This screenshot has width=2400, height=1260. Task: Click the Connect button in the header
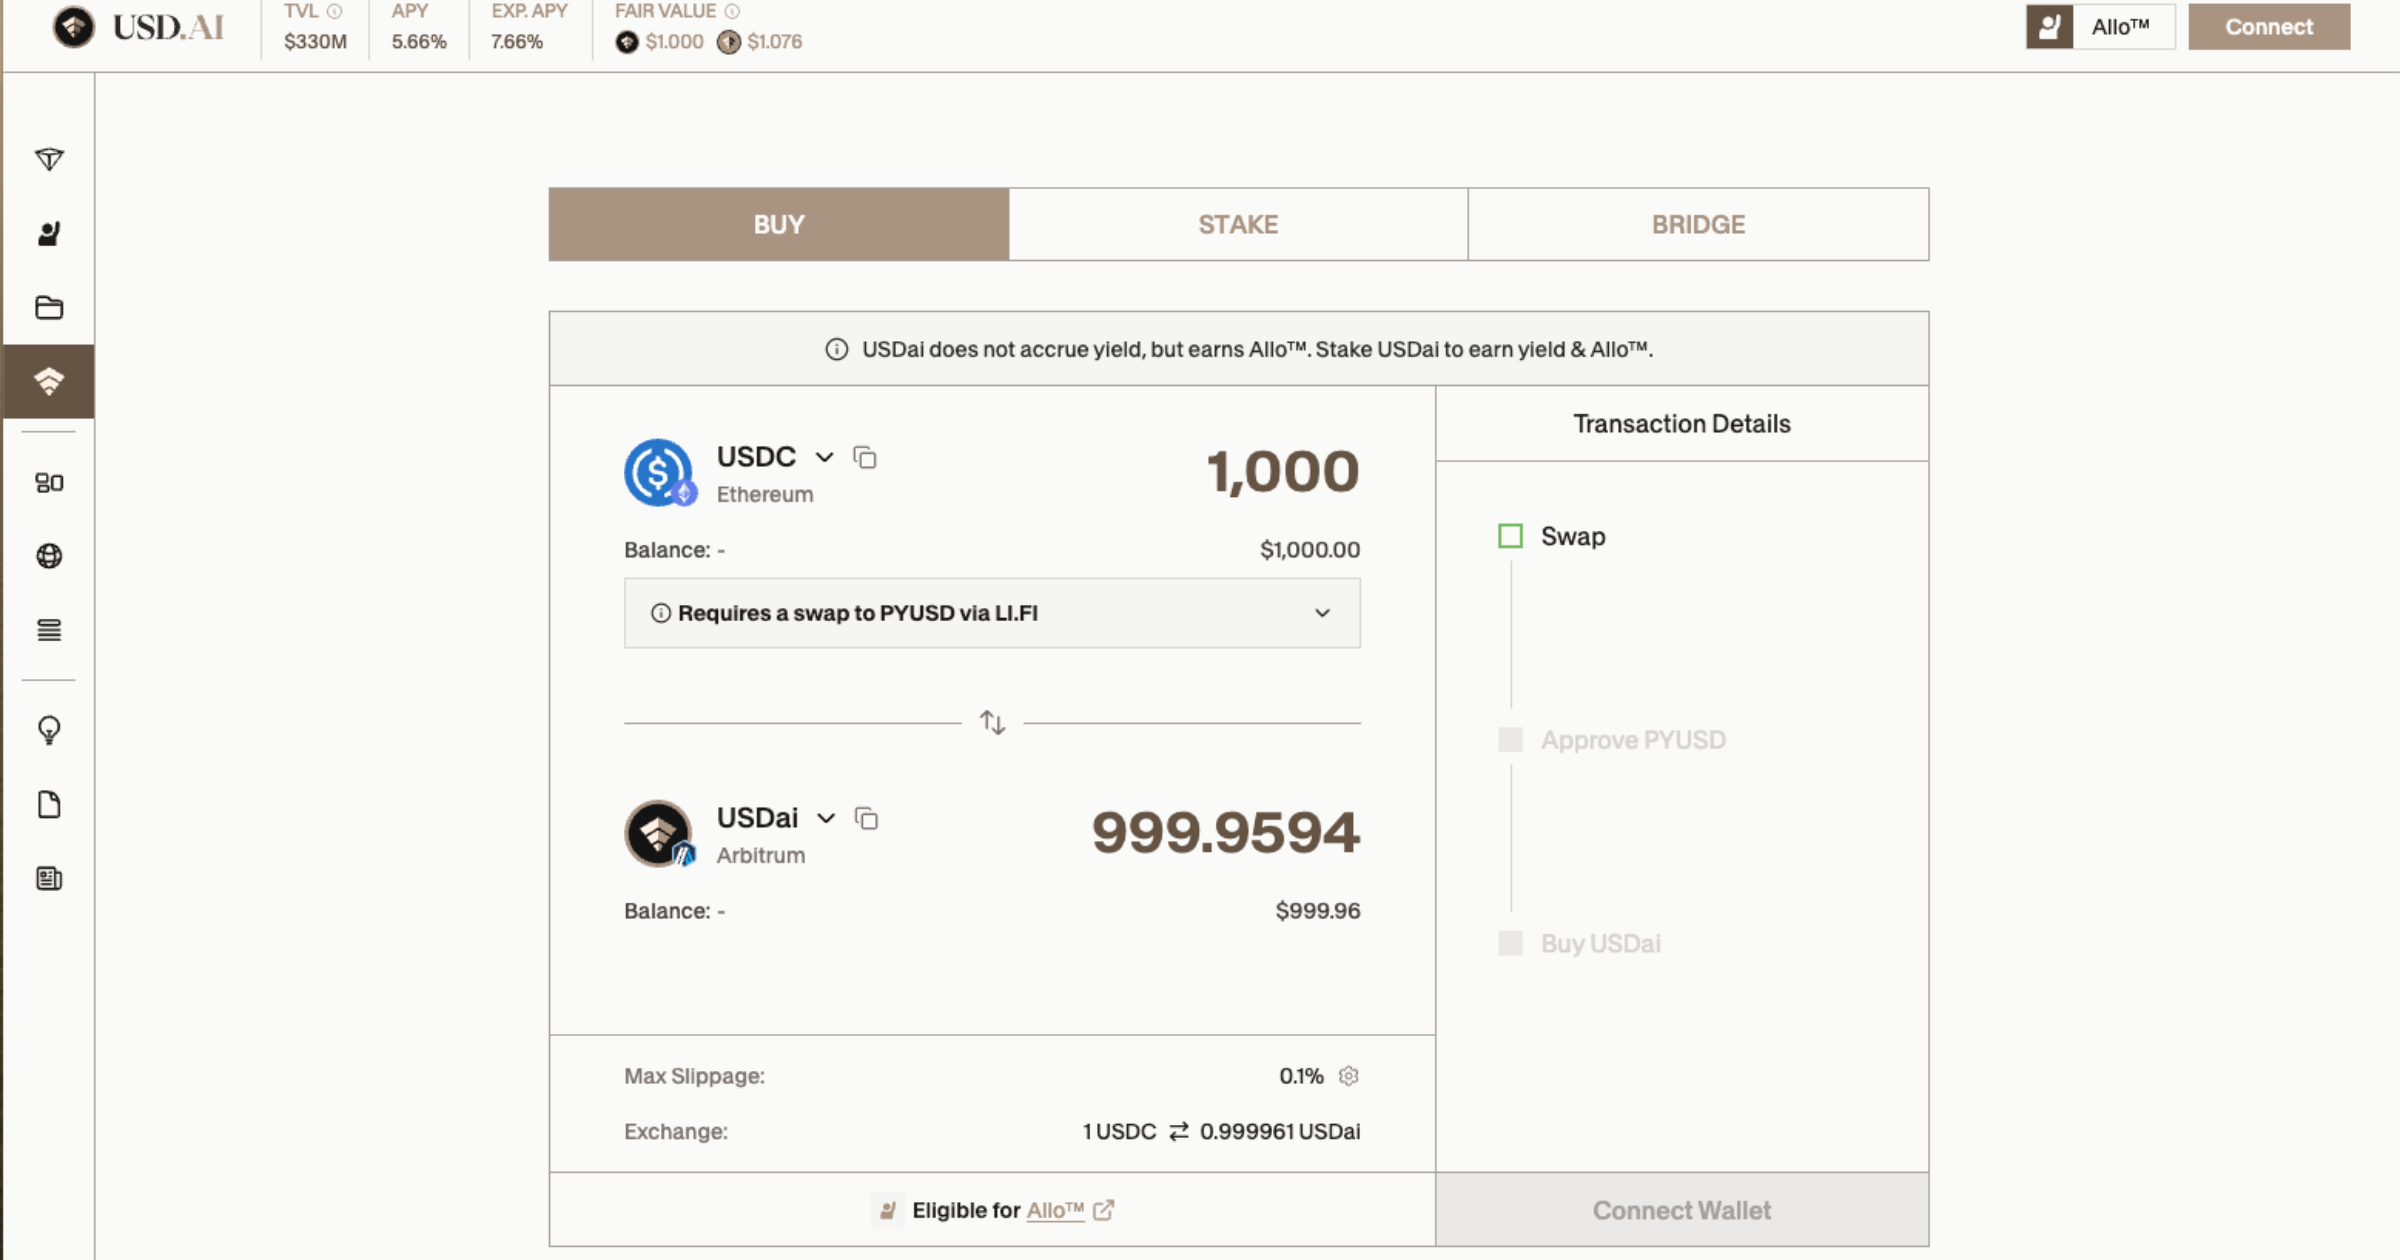[2268, 27]
